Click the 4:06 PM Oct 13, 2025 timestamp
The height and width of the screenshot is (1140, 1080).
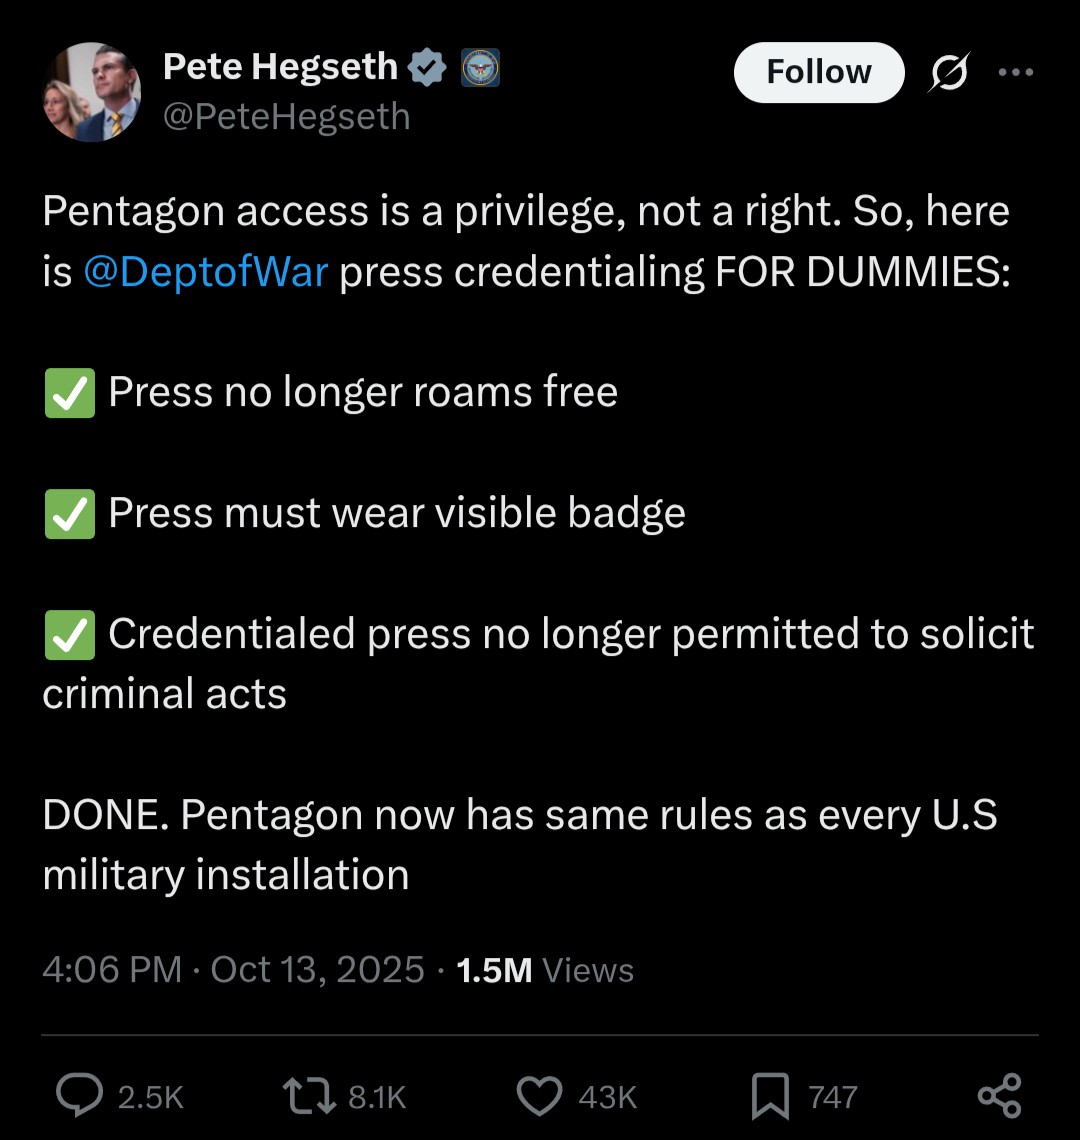(x=233, y=970)
